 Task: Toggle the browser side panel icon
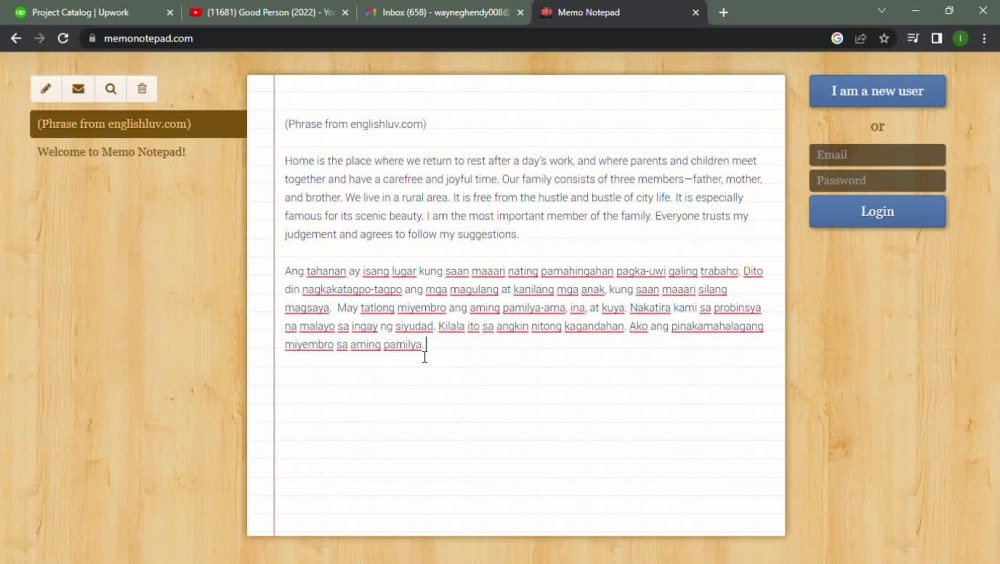[936, 38]
